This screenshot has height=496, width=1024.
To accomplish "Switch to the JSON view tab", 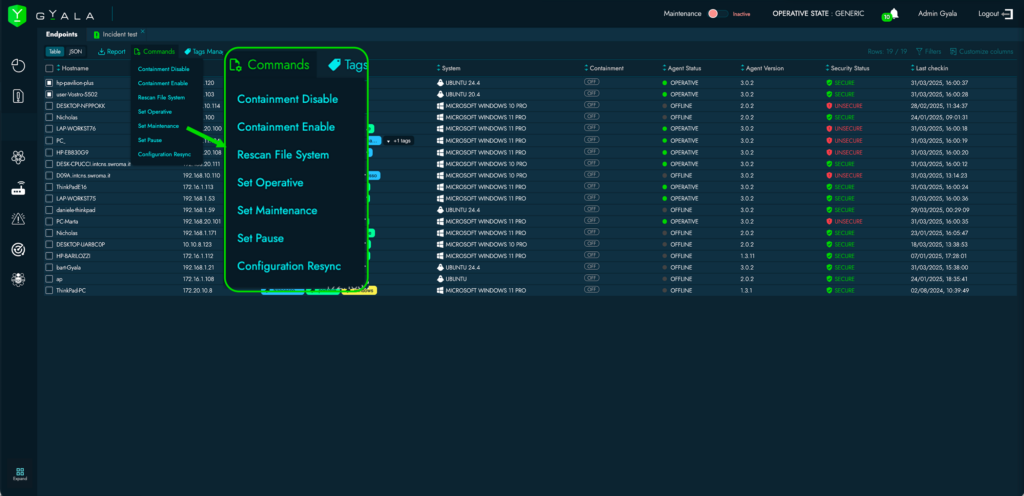I will (76, 51).
